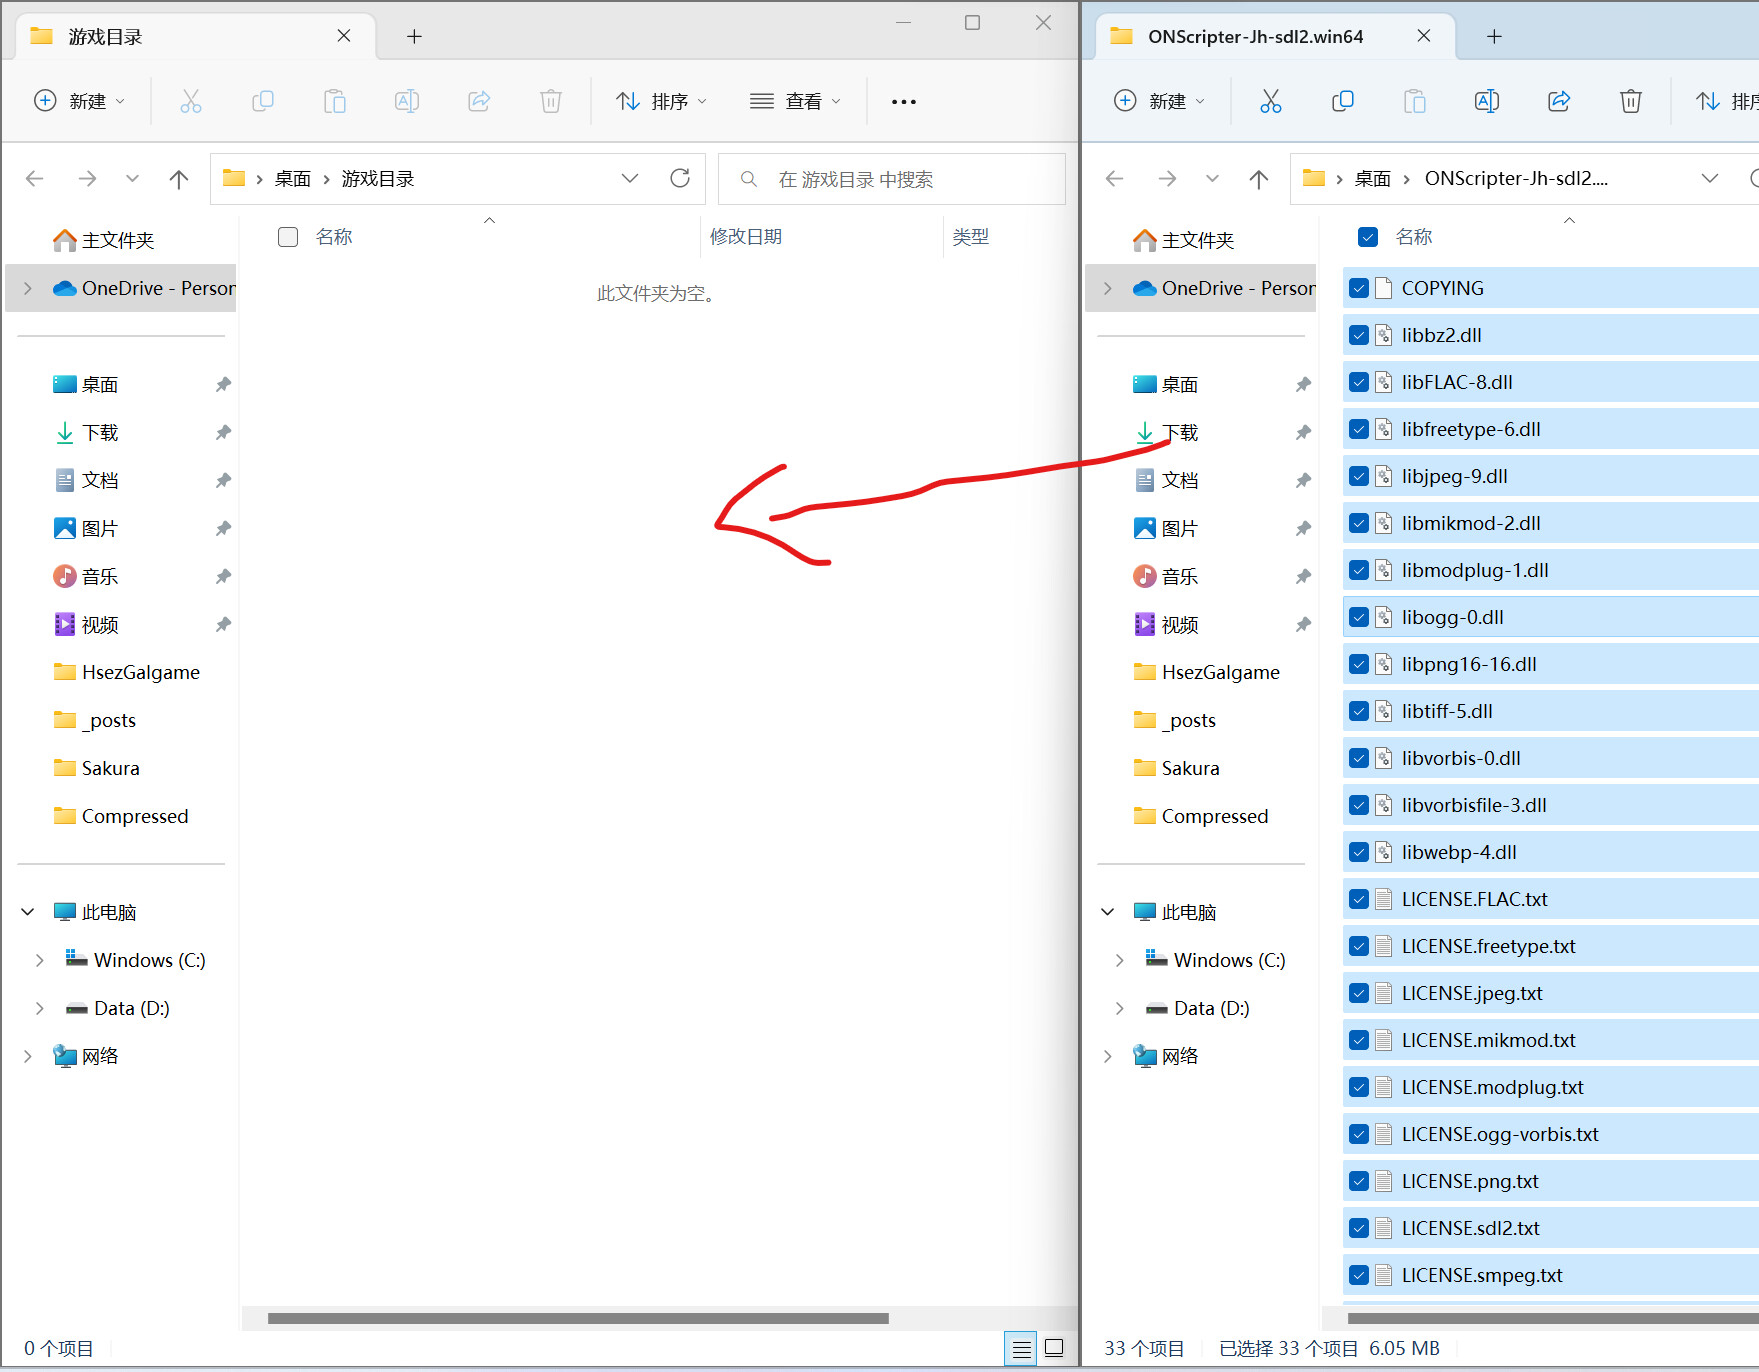This screenshot has width=1759, height=1372.
Task: Click horizontal scrollbar in 游戏目录 window
Action: click(x=578, y=1318)
